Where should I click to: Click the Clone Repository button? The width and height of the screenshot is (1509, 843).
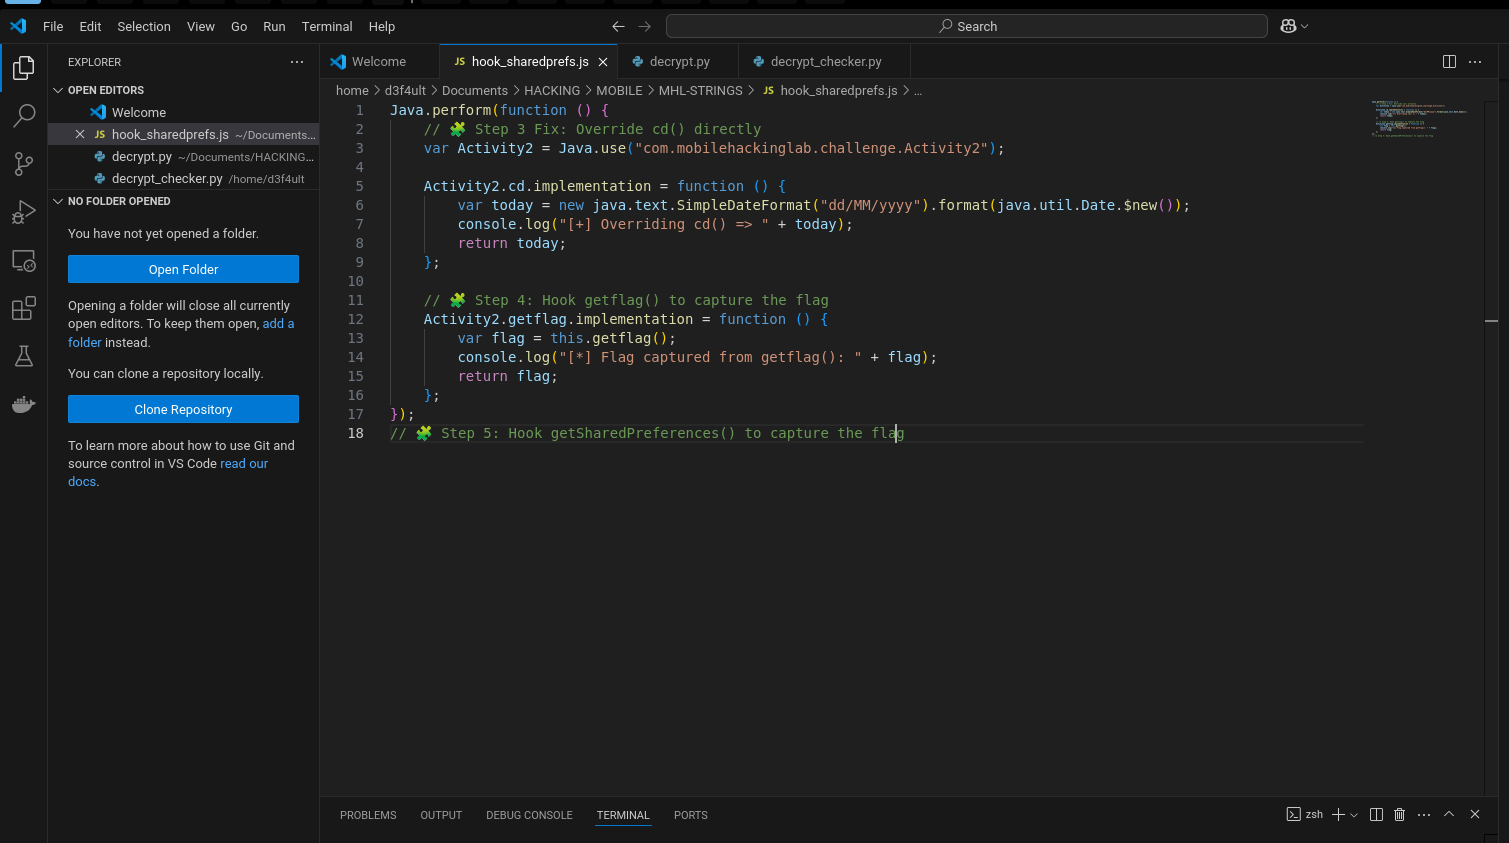[183, 409]
